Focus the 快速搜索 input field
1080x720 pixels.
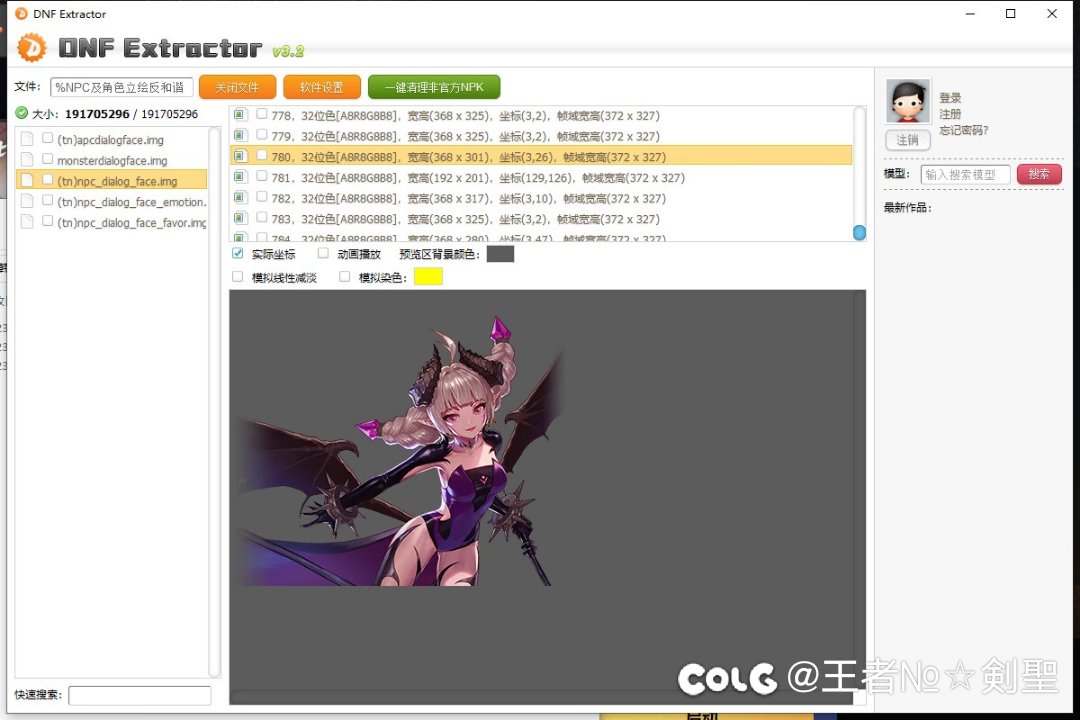click(140, 695)
